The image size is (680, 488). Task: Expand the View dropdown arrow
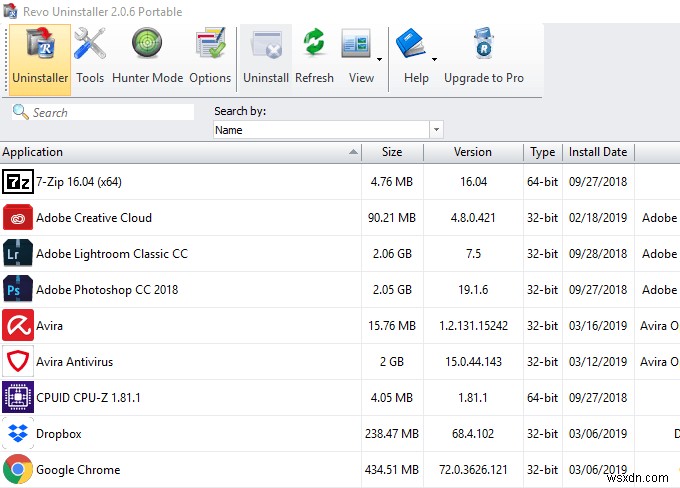380,58
